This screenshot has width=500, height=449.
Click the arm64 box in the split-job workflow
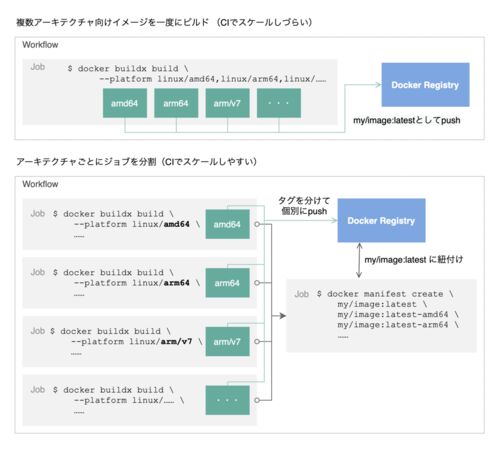point(227,283)
